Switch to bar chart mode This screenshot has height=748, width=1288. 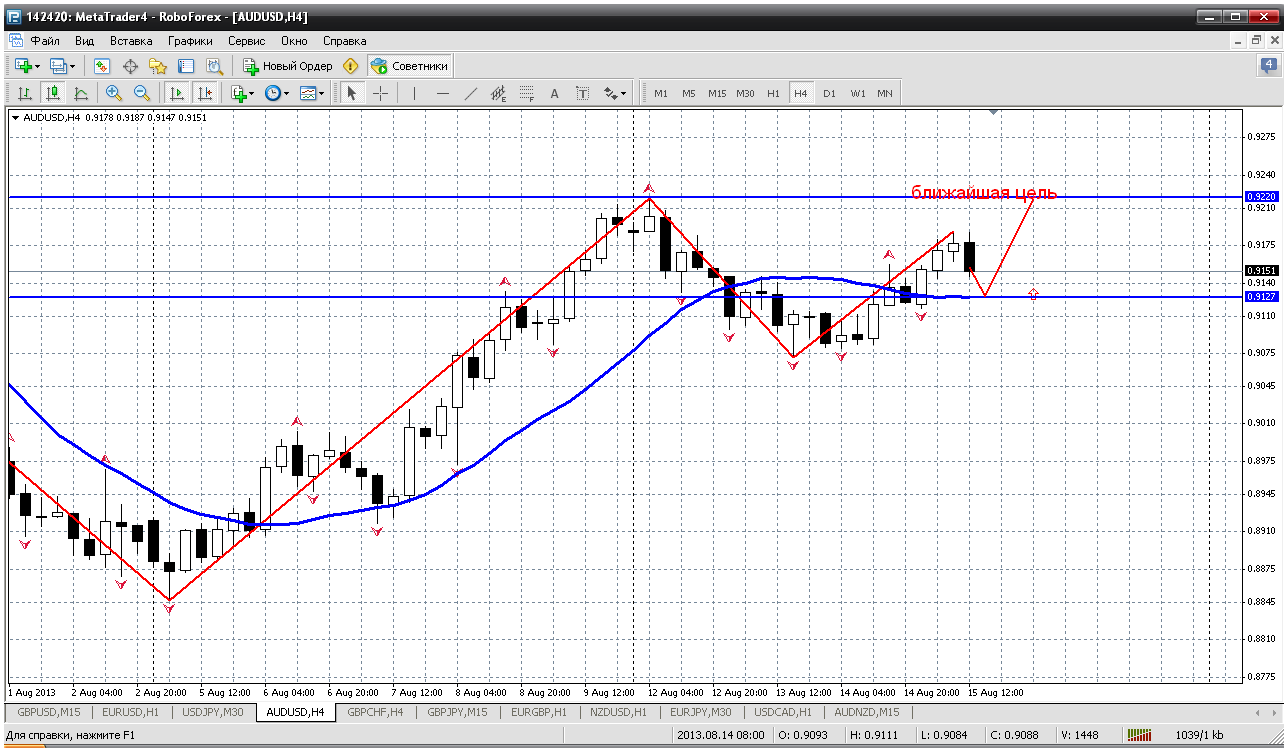(24, 93)
